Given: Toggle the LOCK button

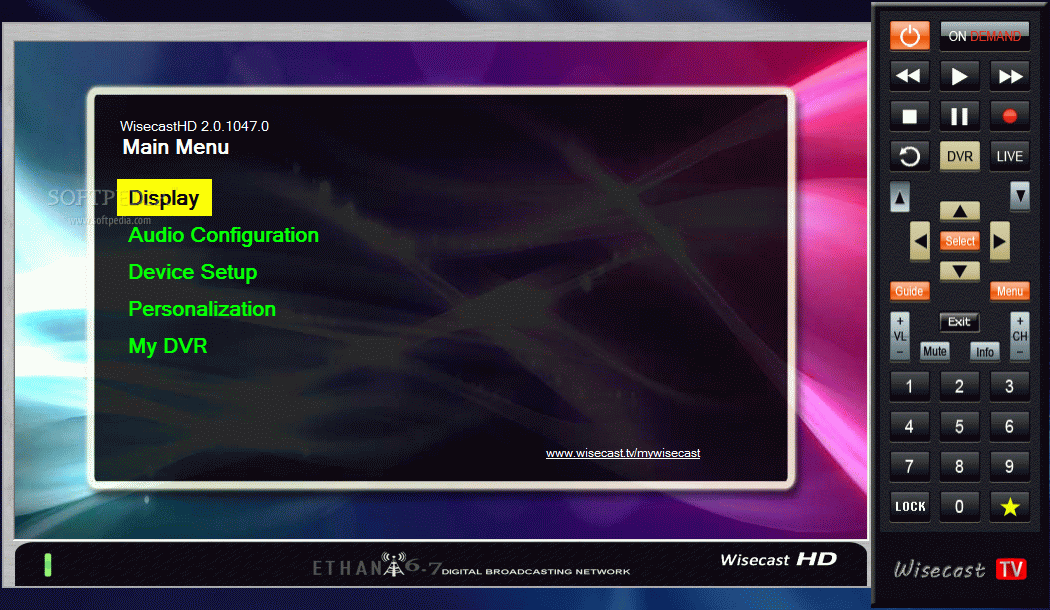Looking at the screenshot, I should pyautogui.click(x=909, y=507).
